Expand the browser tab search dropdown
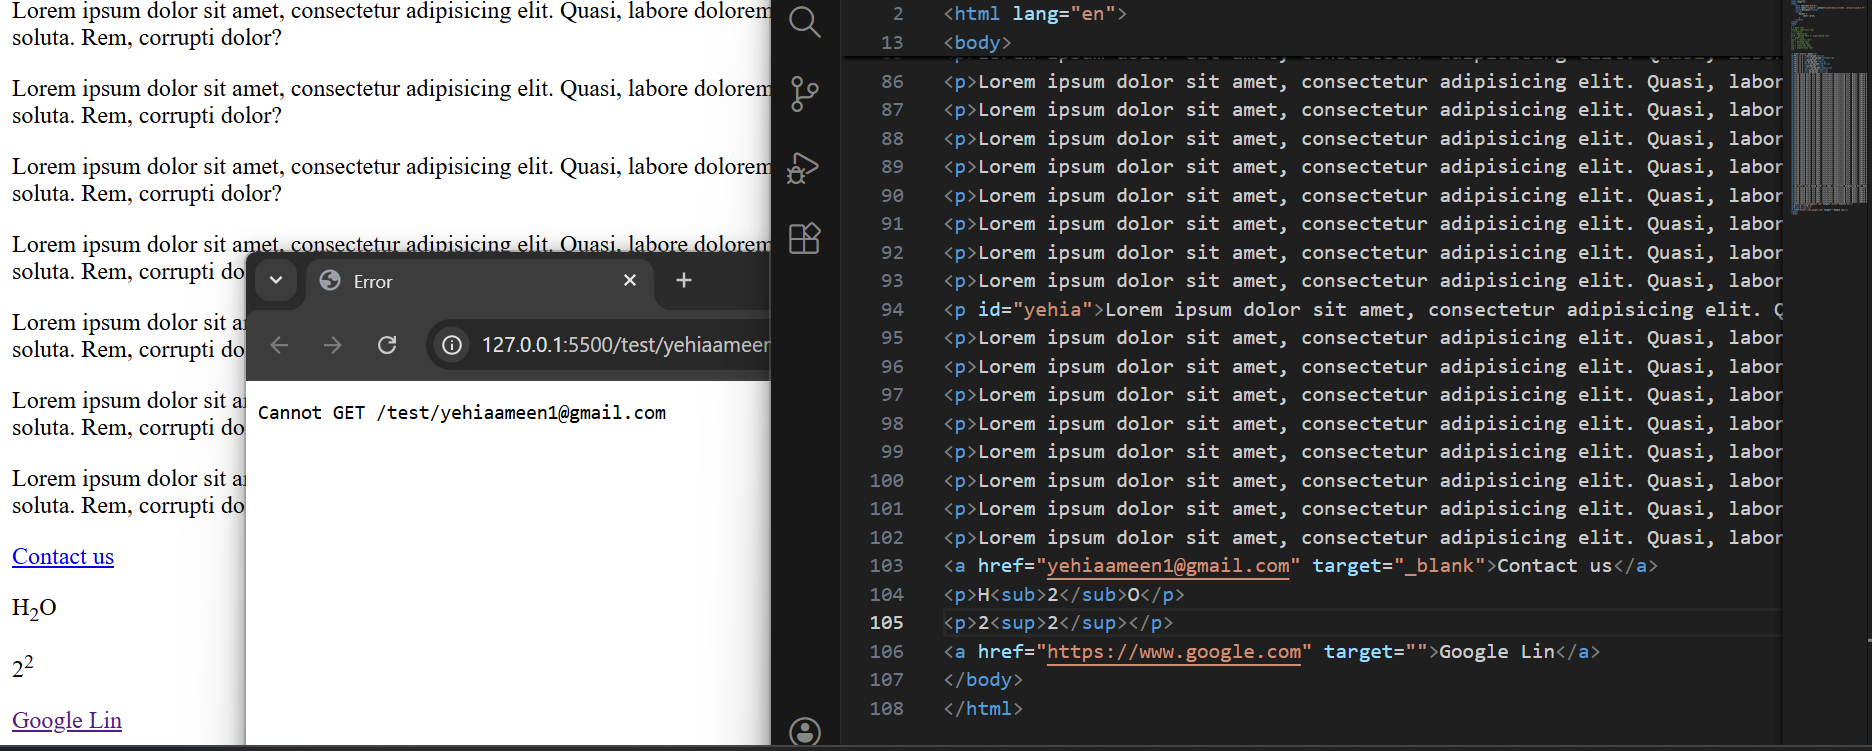1872x751 pixels. tap(276, 281)
